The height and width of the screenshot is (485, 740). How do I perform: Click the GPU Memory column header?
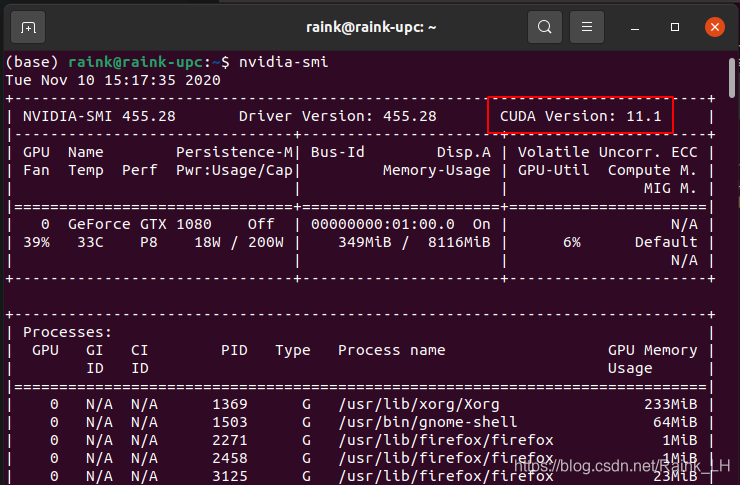(652, 350)
